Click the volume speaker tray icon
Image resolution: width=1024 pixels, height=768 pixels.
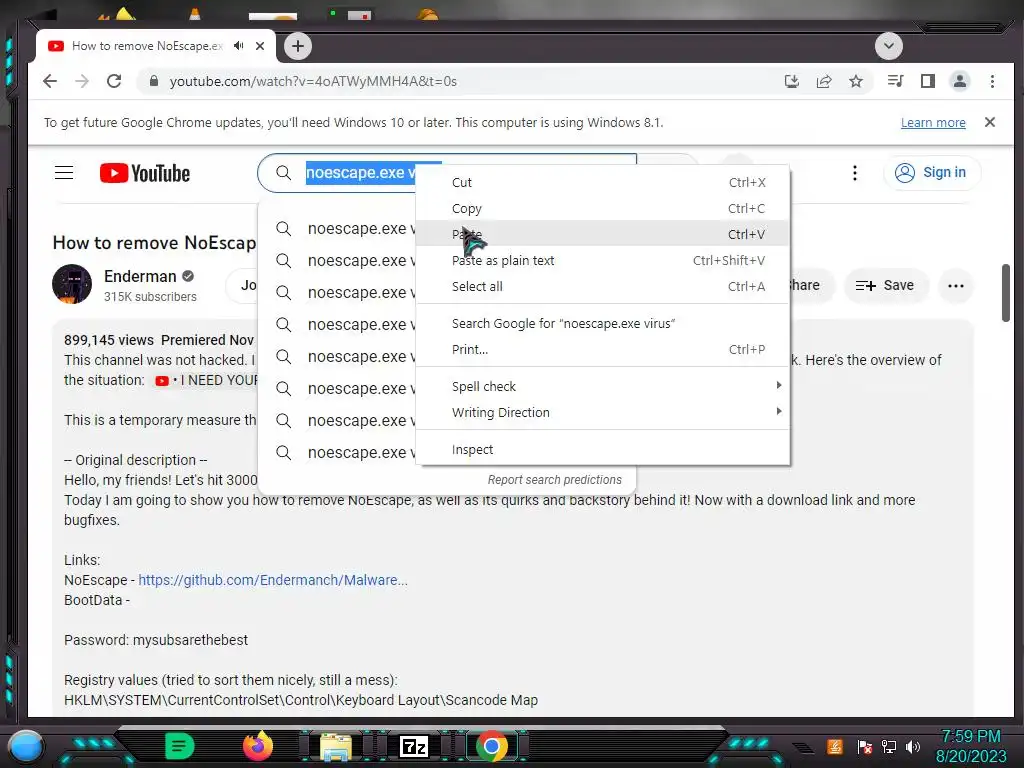tap(913, 746)
